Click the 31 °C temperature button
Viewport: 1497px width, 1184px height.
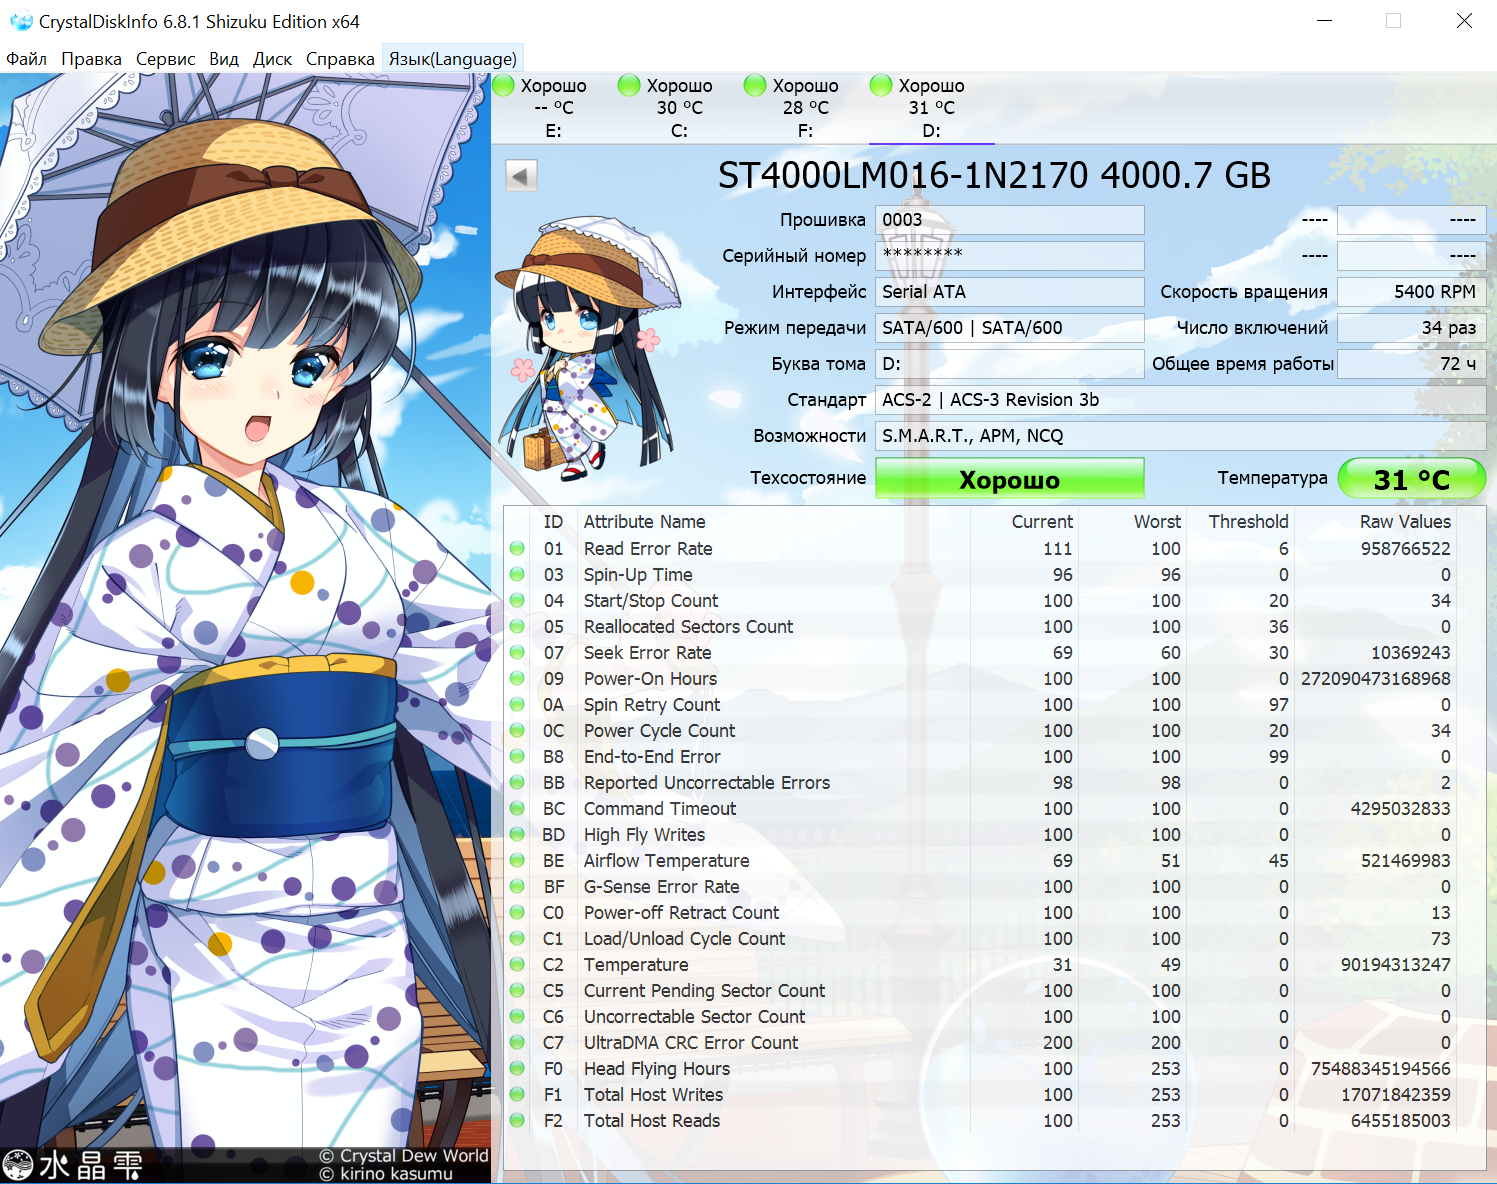[1412, 479]
